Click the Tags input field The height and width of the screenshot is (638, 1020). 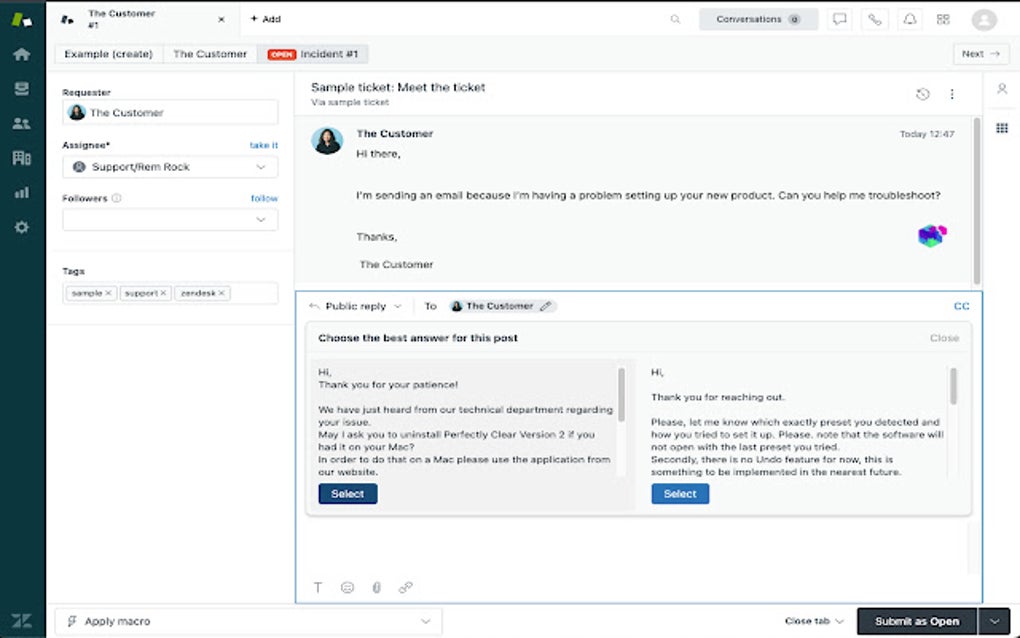170,293
